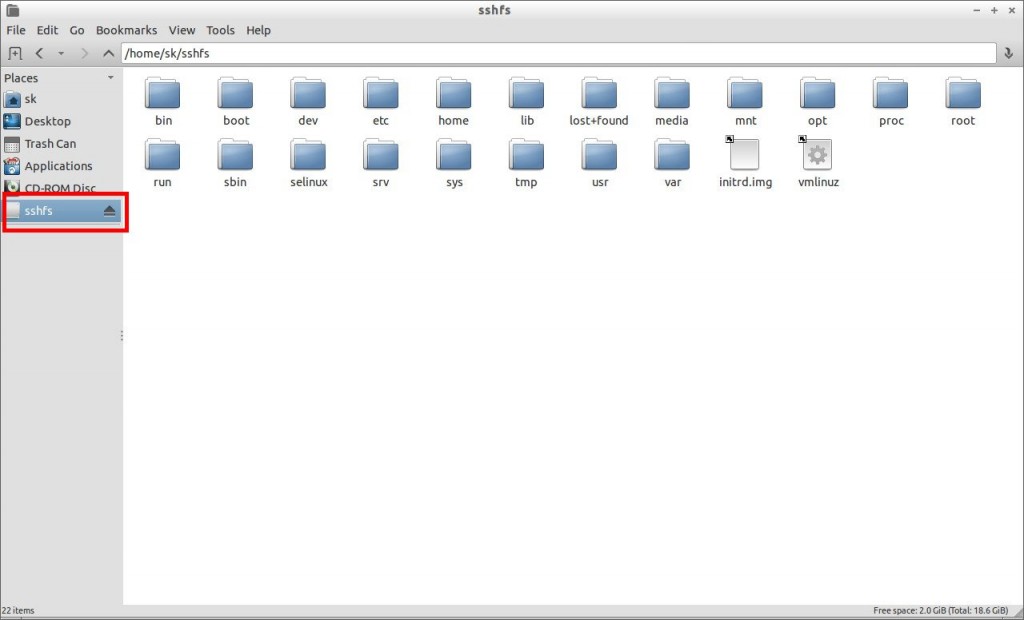Select the initrd.img file icon
The image size is (1024, 620).
pyautogui.click(x=744, y=155)
